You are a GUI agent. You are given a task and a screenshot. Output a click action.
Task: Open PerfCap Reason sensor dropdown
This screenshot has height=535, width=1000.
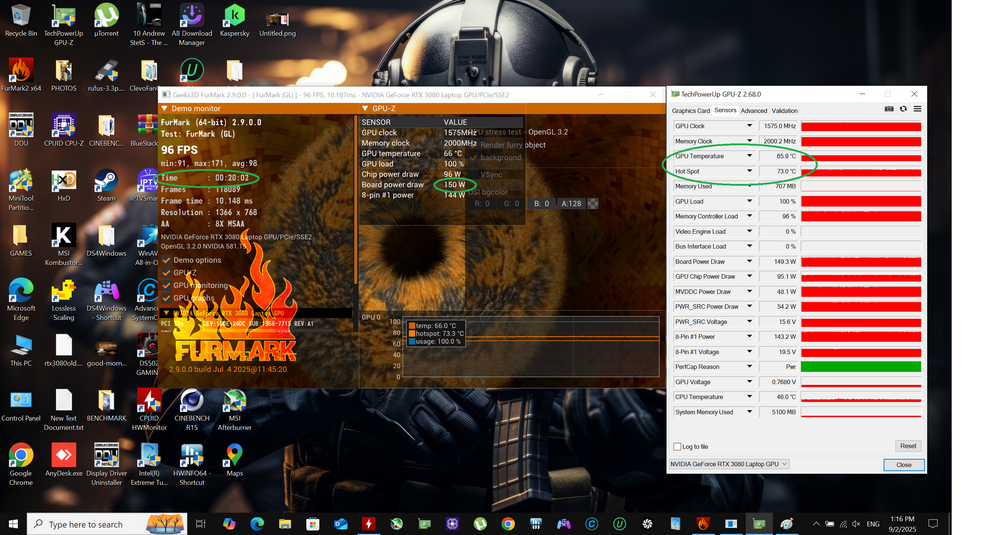coord(749,367)
